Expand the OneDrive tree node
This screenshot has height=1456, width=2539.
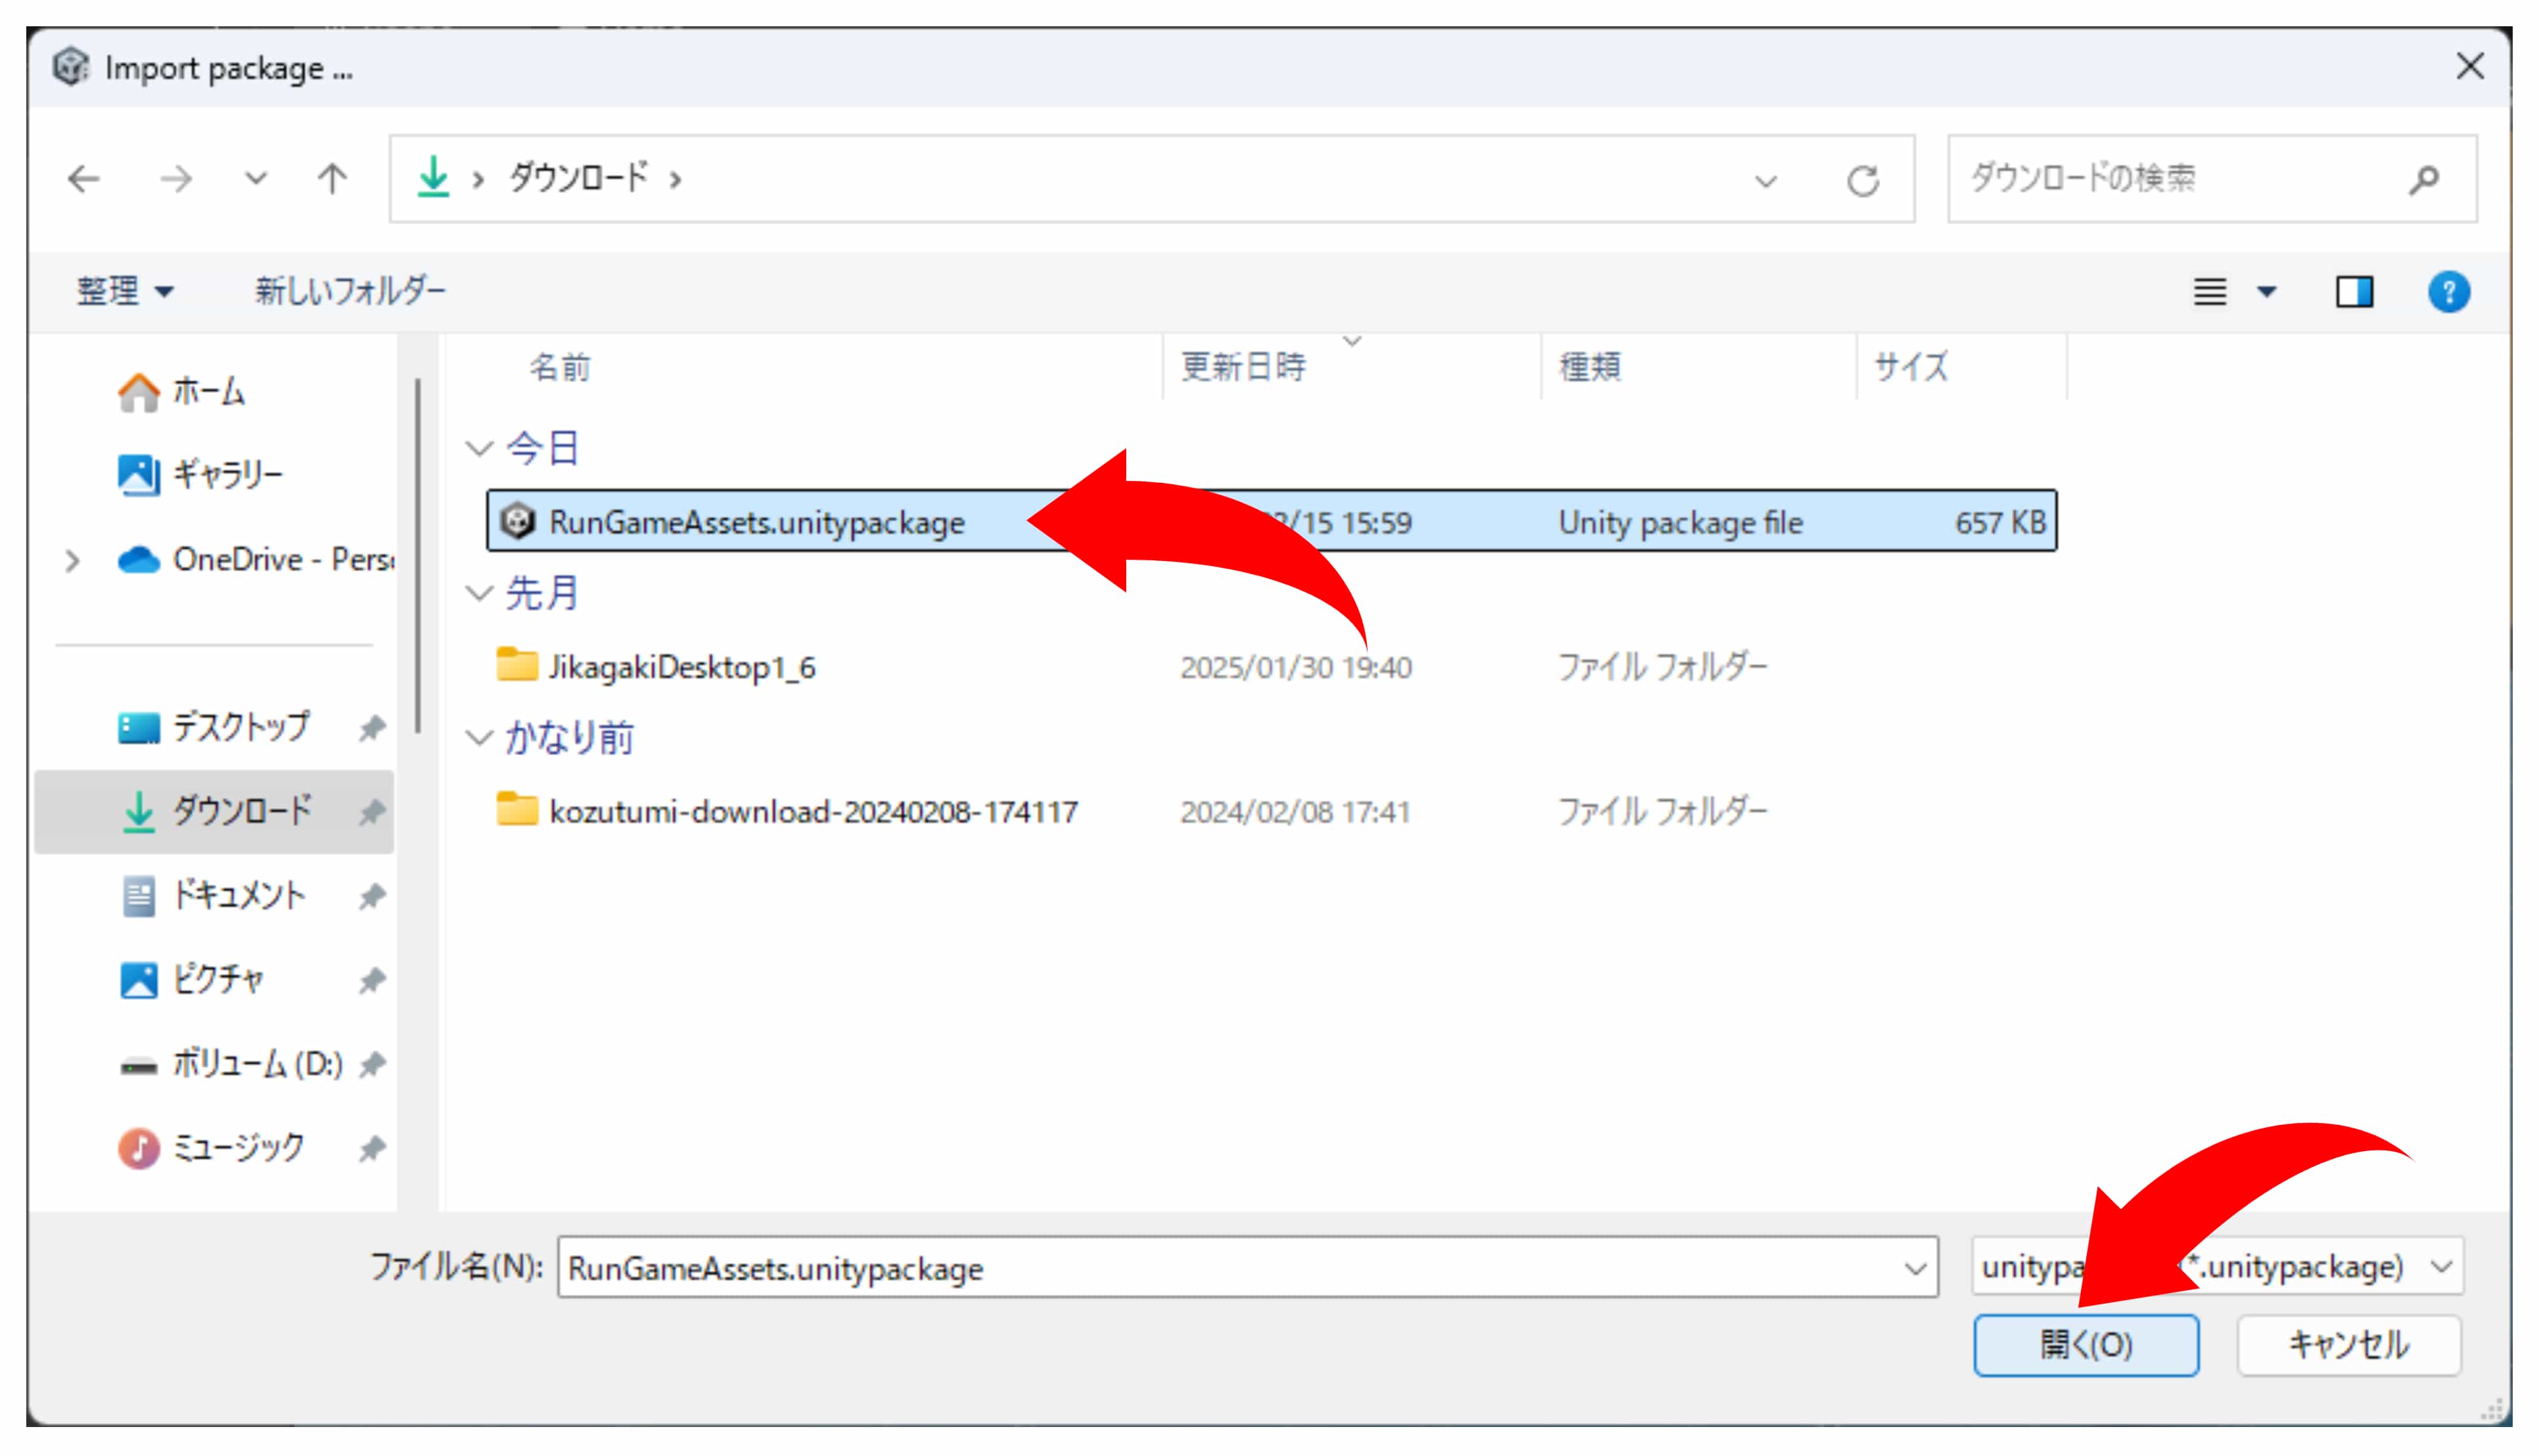(x=72, y=561)
